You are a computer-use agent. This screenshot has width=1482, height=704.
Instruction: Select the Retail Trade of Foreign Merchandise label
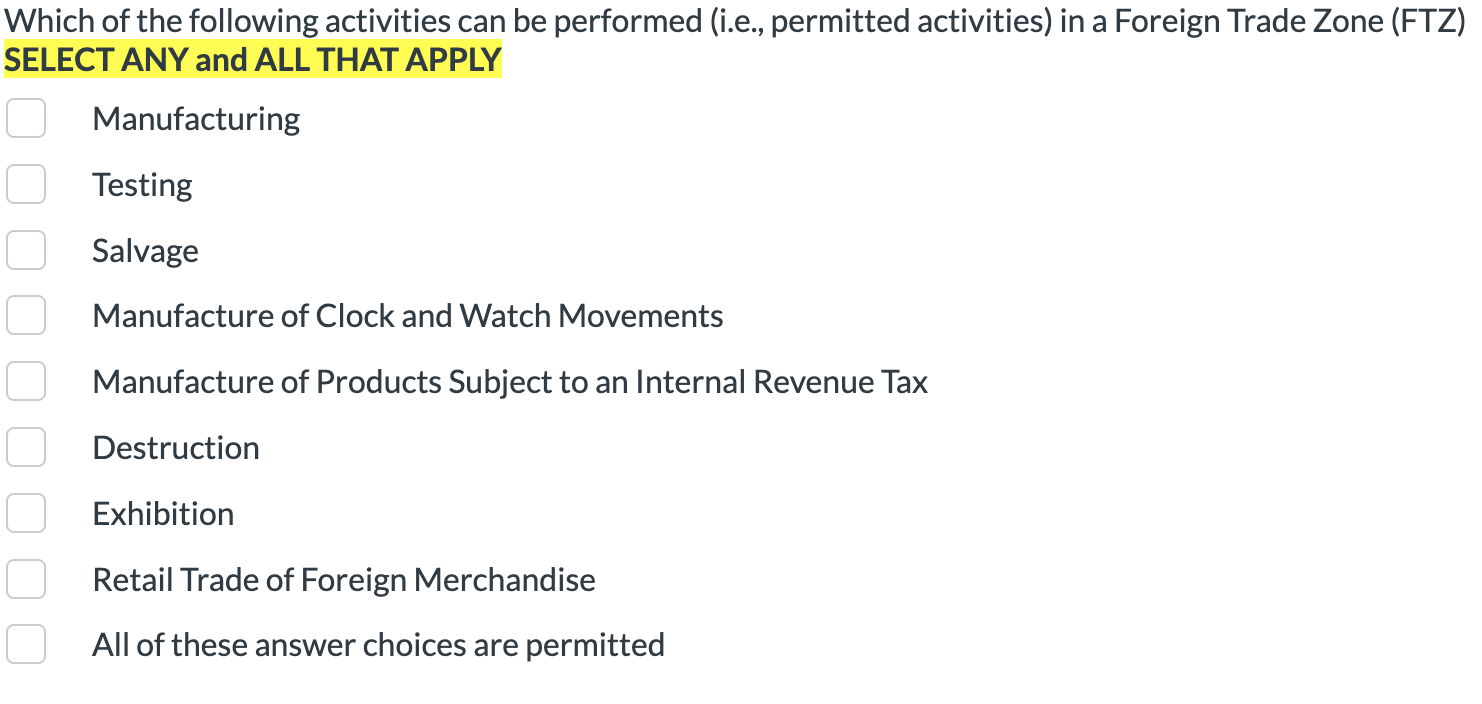coord(344,579)
